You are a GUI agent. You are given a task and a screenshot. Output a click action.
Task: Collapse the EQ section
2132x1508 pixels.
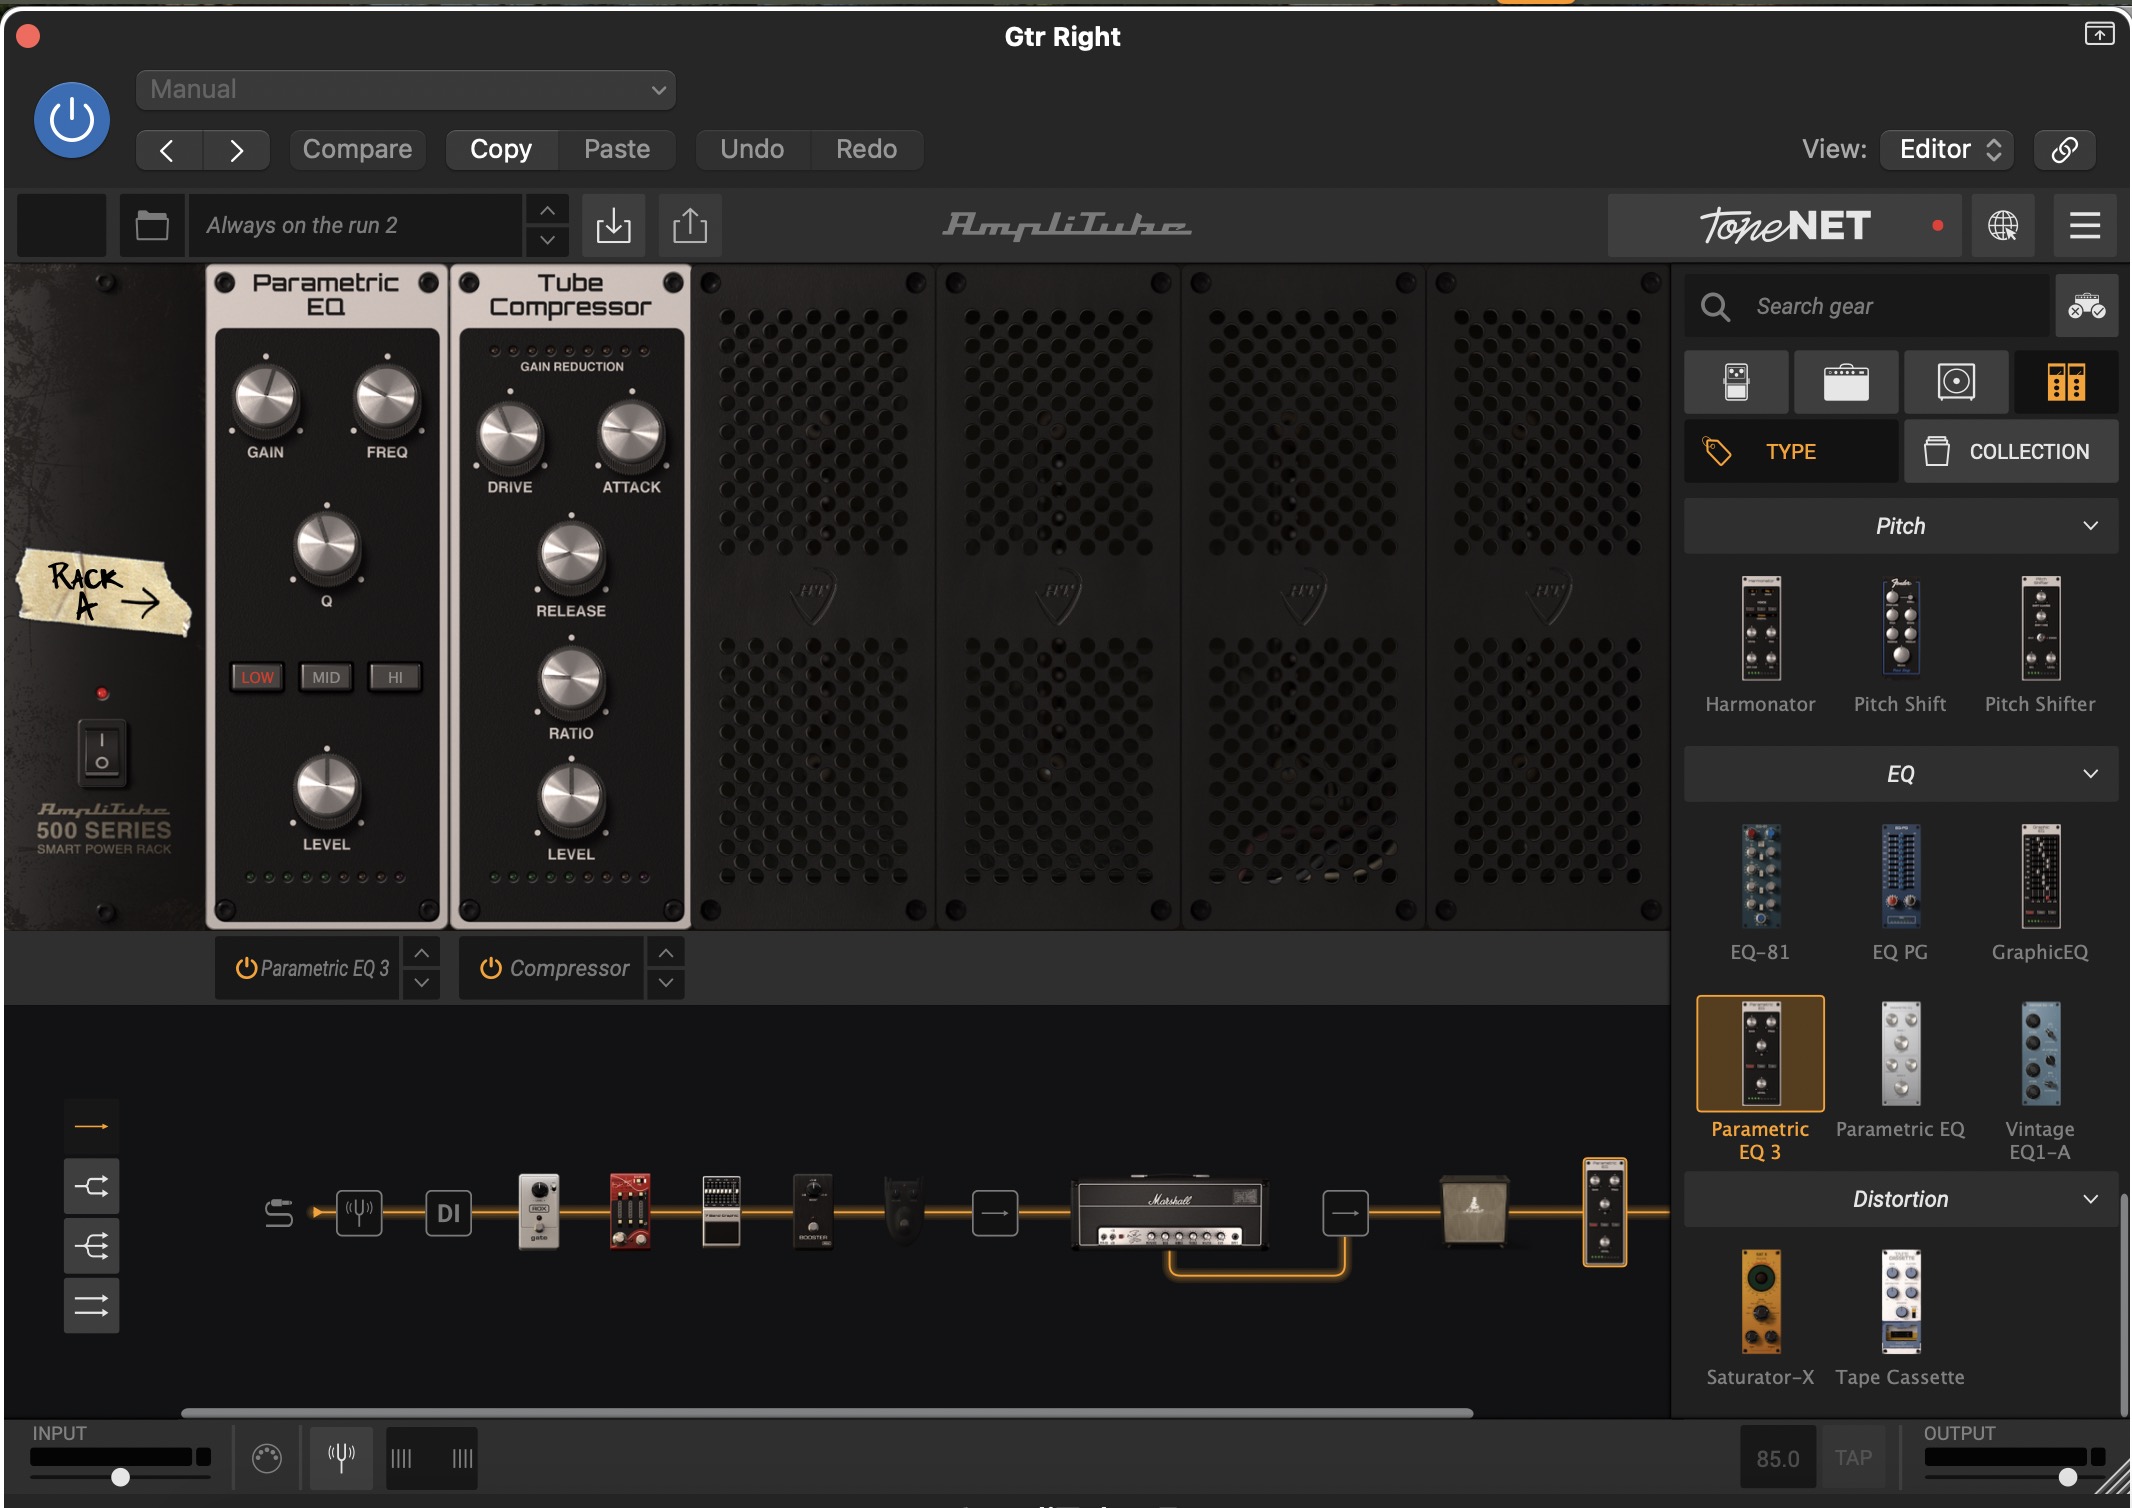tap(1901, 774)
